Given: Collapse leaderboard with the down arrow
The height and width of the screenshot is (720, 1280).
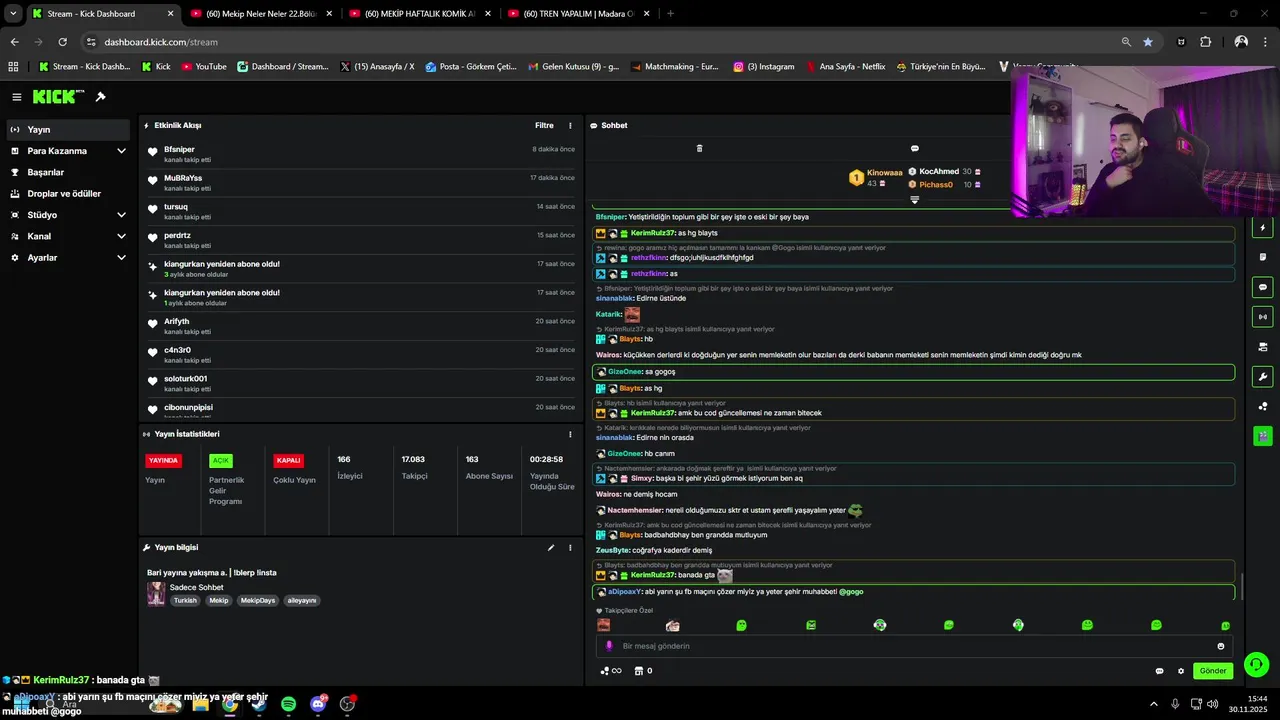Looking at the screenshot, I should (914, 200).
